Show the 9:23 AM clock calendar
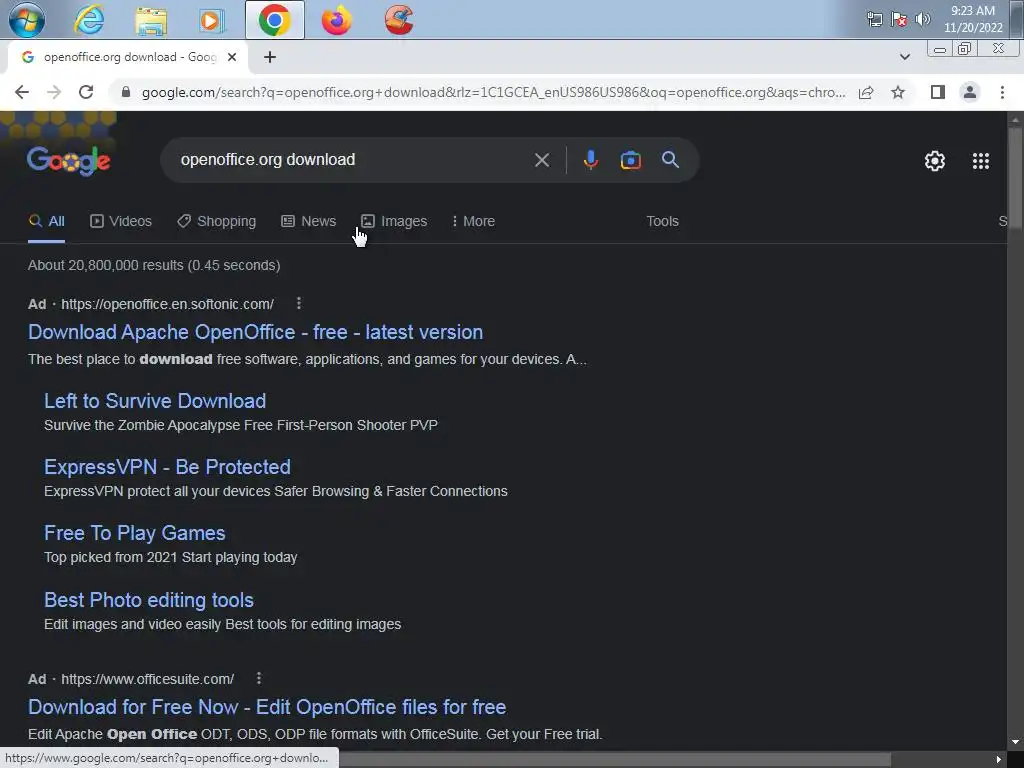This screenshot has height=768, width=1024. pyautogui.click(x=972, y=19)
